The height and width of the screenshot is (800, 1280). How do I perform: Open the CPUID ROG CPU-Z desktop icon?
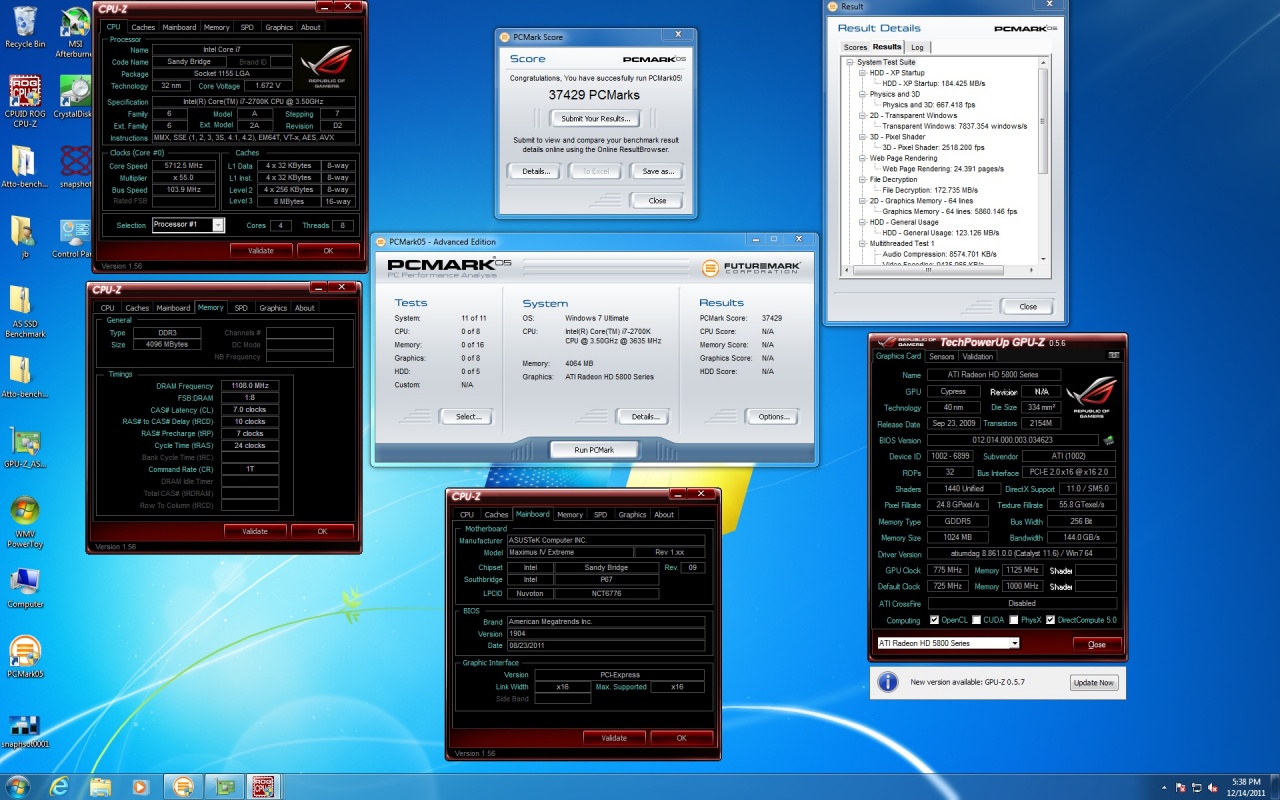24,92
